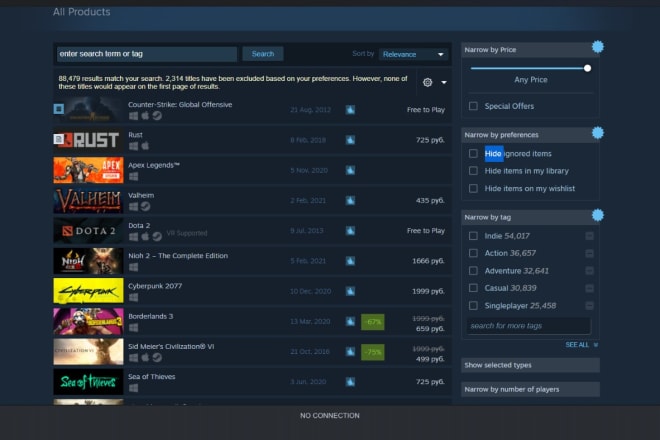Click the search for more tags field
The height and width of the screenshot is (440, 660).
tap(528, 326)
